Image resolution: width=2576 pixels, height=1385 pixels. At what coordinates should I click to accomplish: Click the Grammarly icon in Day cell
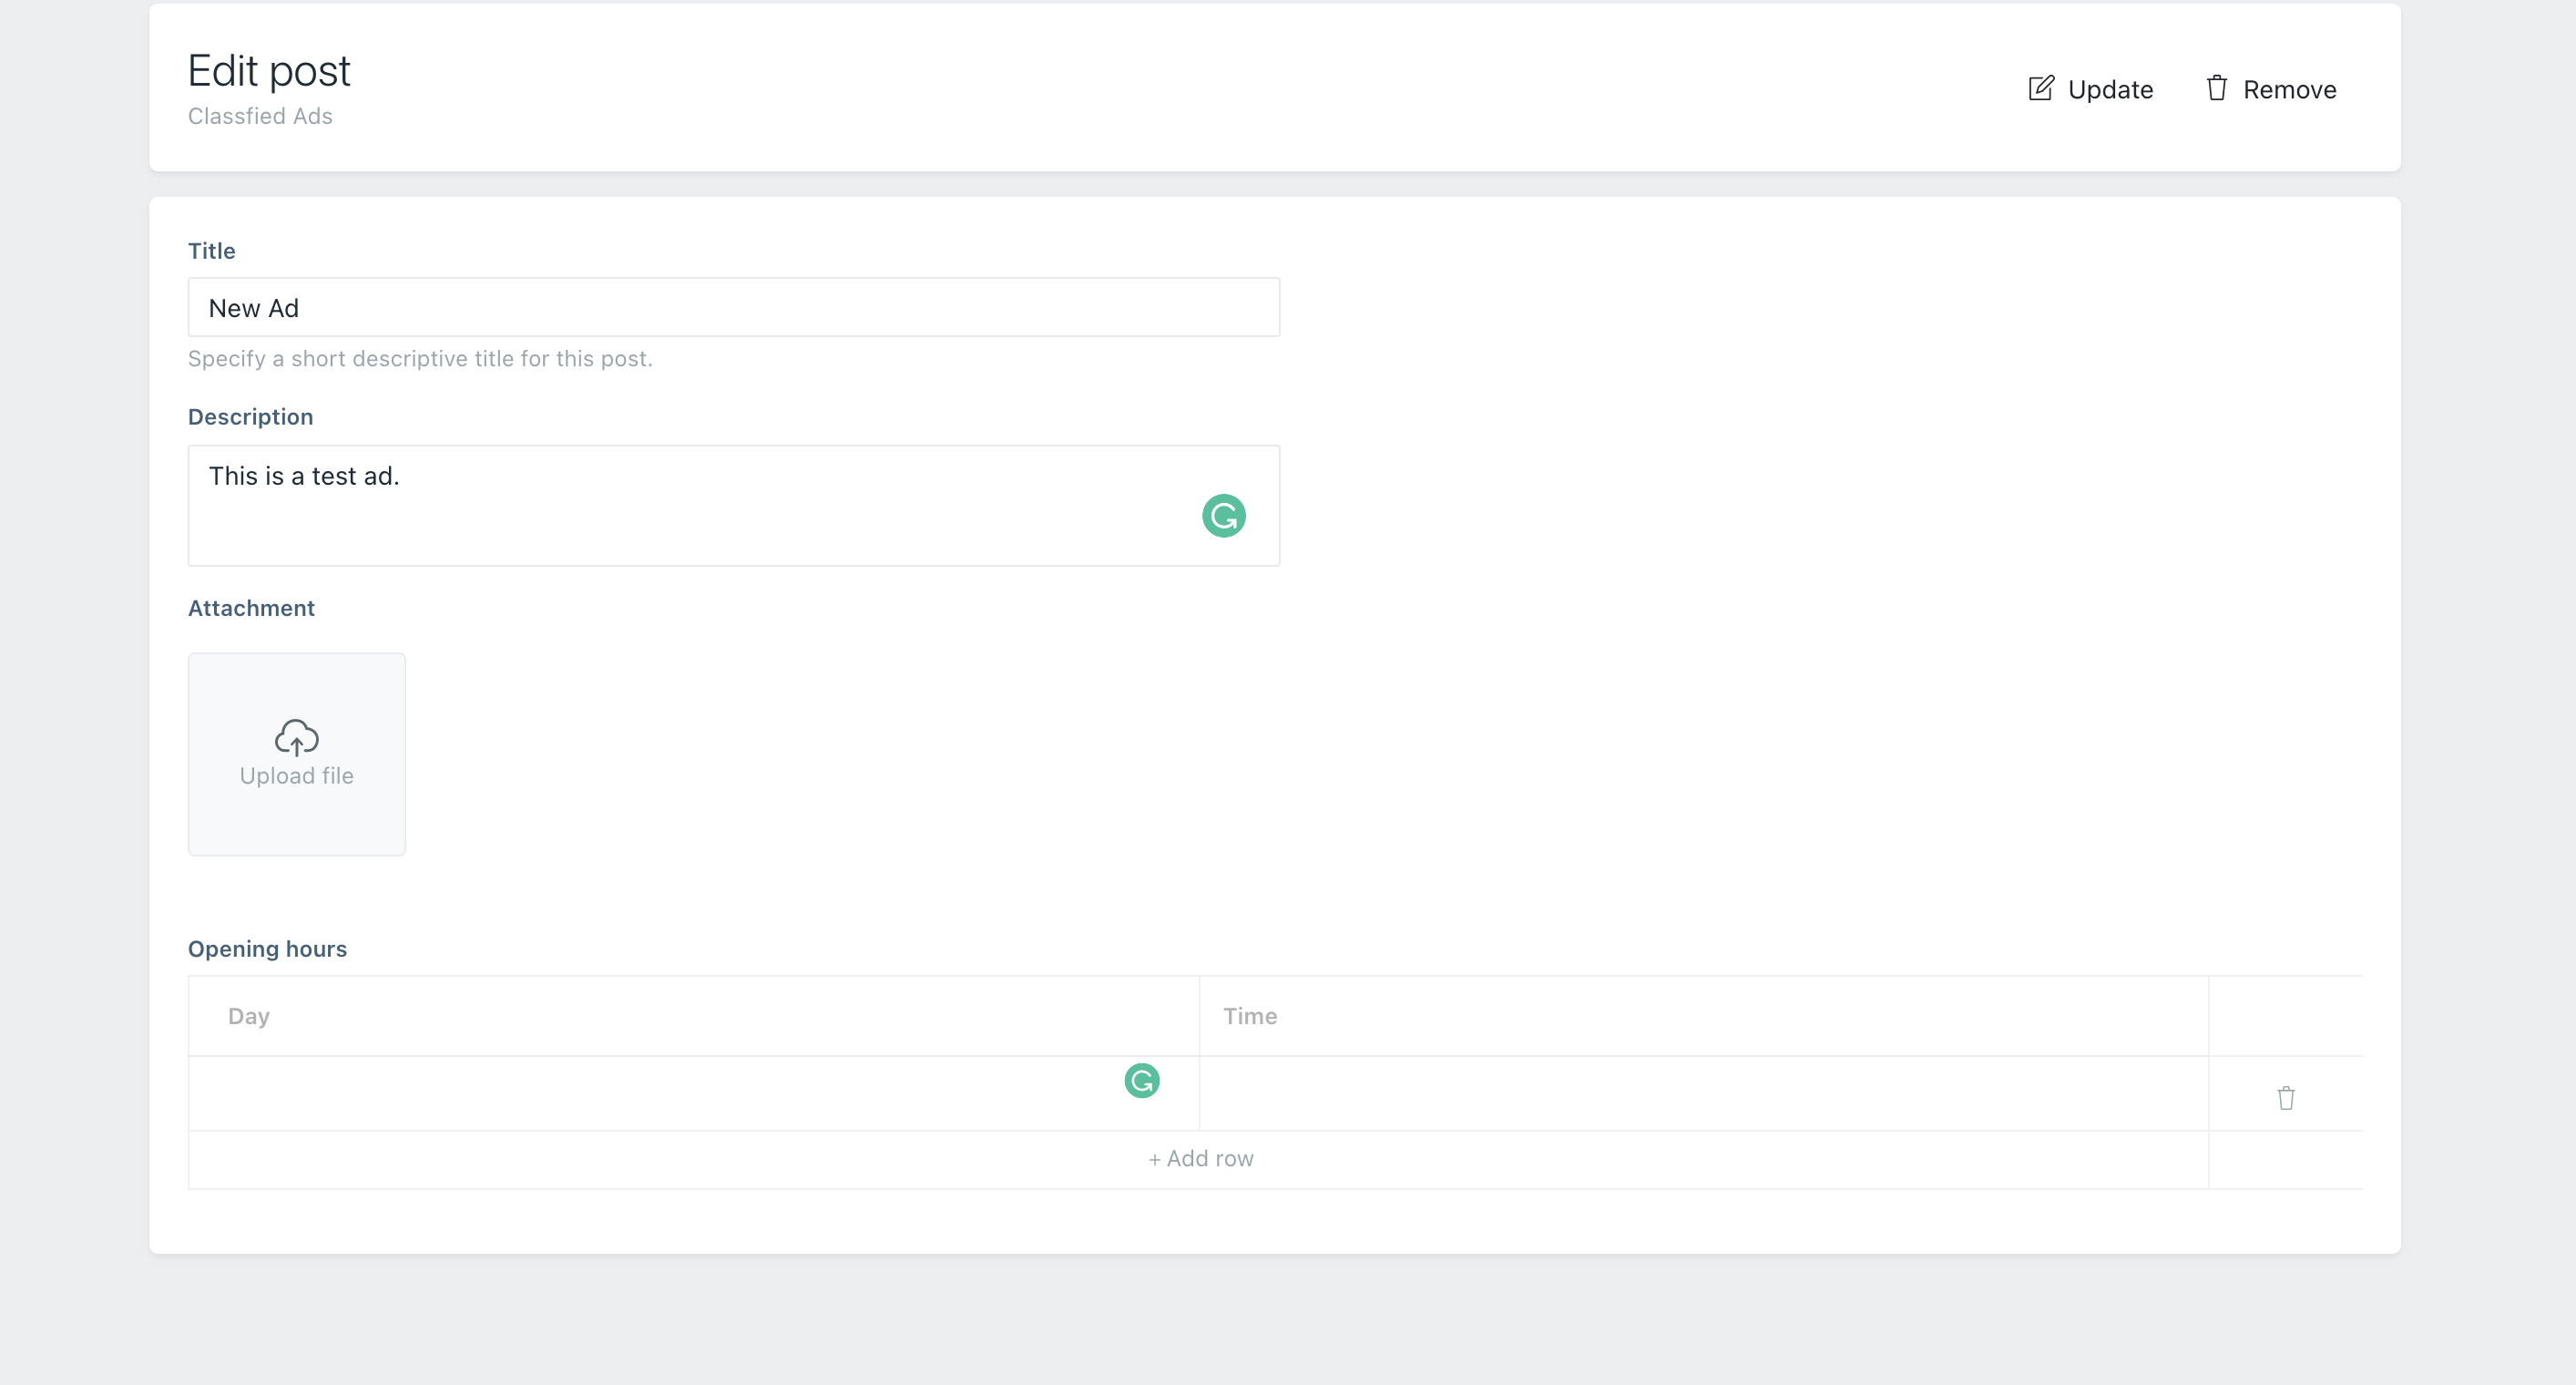(1141, 1080)
